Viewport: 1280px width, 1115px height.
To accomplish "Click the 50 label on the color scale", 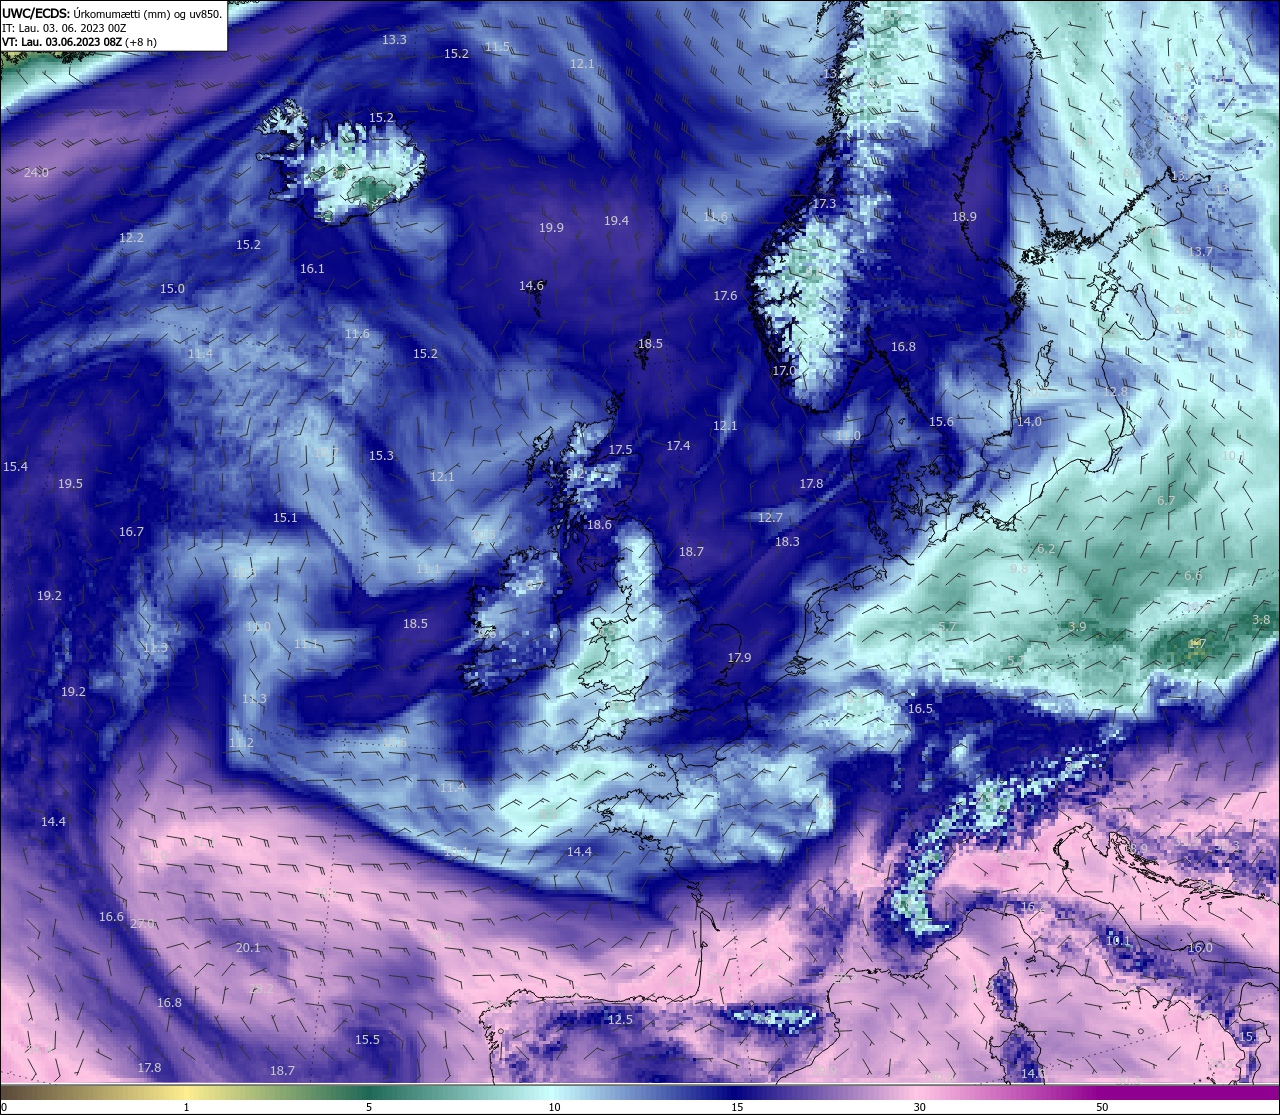I will click(x=1102, y=1107).
